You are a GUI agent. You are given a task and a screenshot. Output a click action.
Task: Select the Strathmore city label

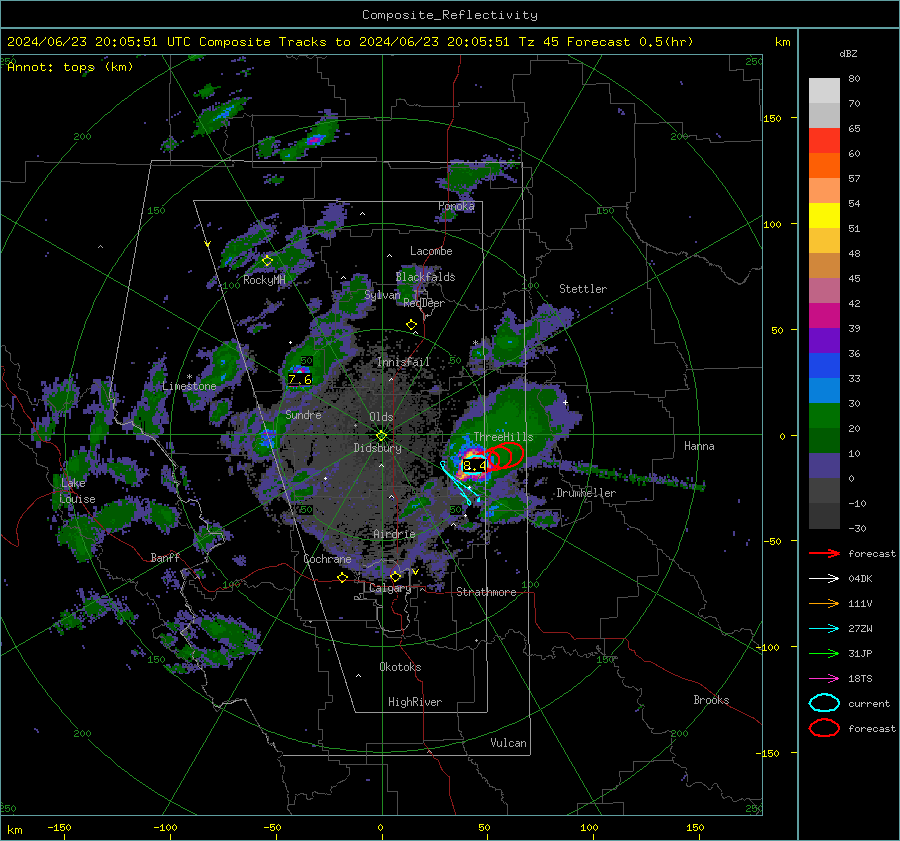486,592
